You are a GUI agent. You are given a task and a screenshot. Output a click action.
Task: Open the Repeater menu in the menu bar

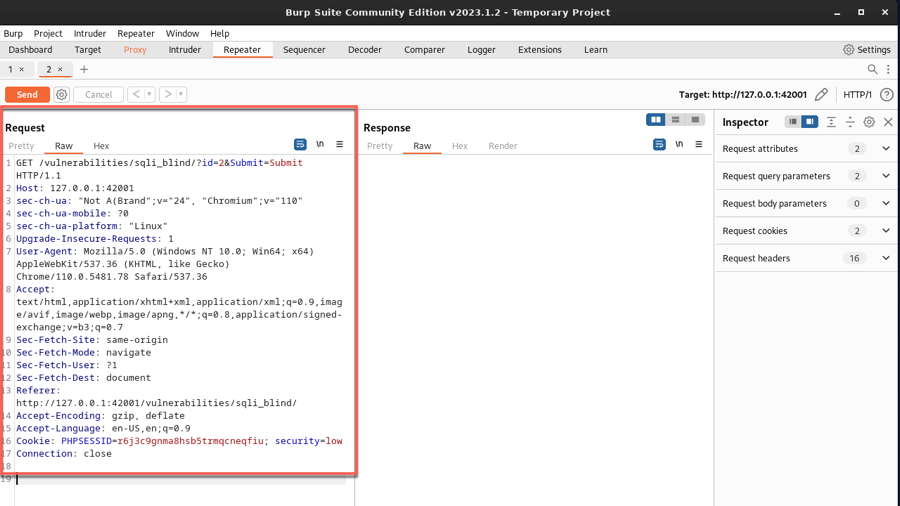(136, 33)
